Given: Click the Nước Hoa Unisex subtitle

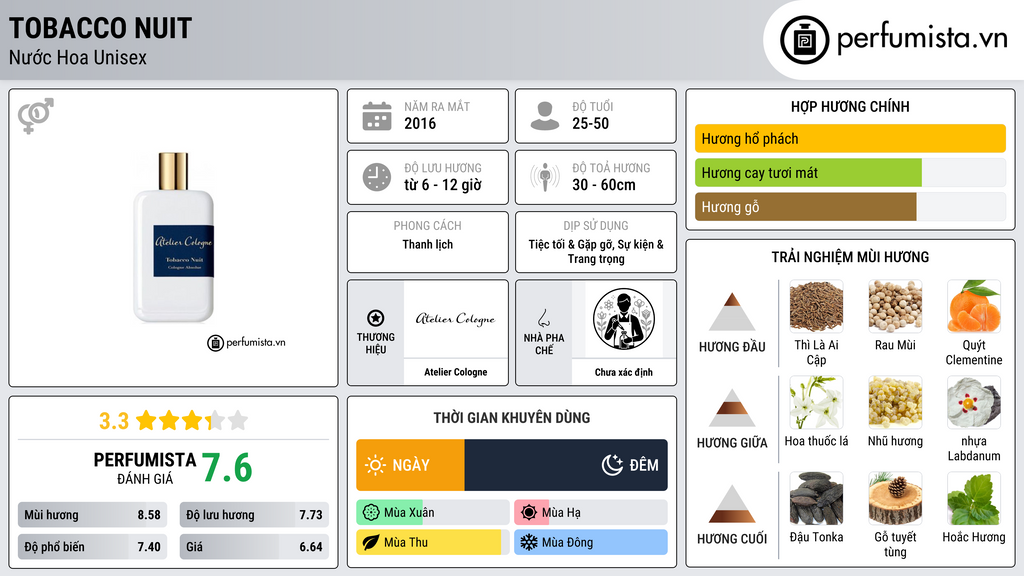Looking at the screenshot, I should coord(78,58).
